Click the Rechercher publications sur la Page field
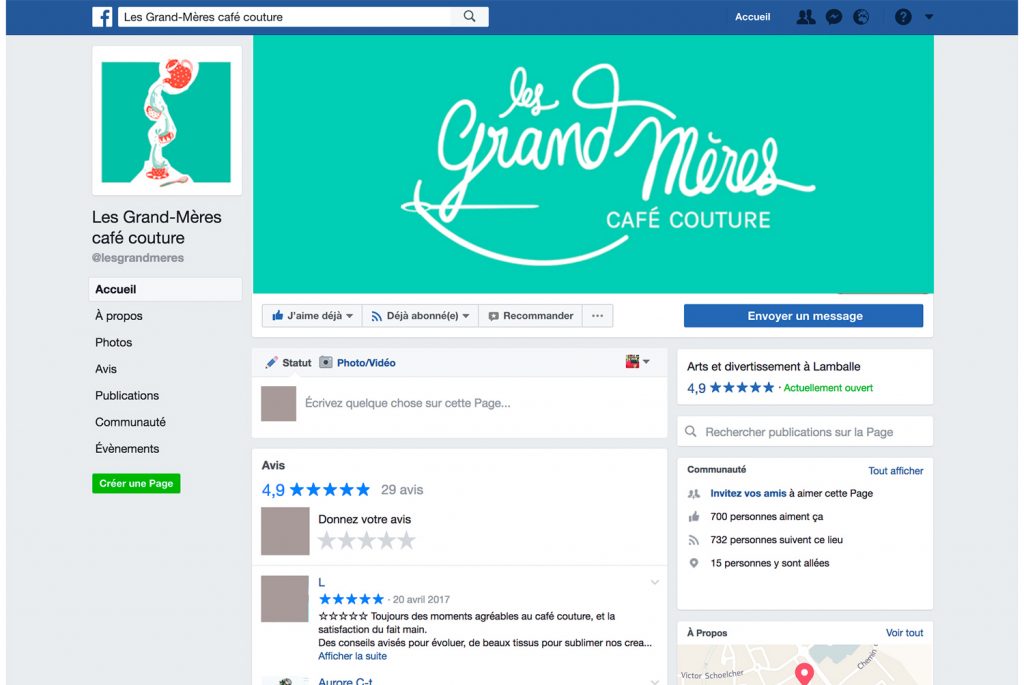 805,432
